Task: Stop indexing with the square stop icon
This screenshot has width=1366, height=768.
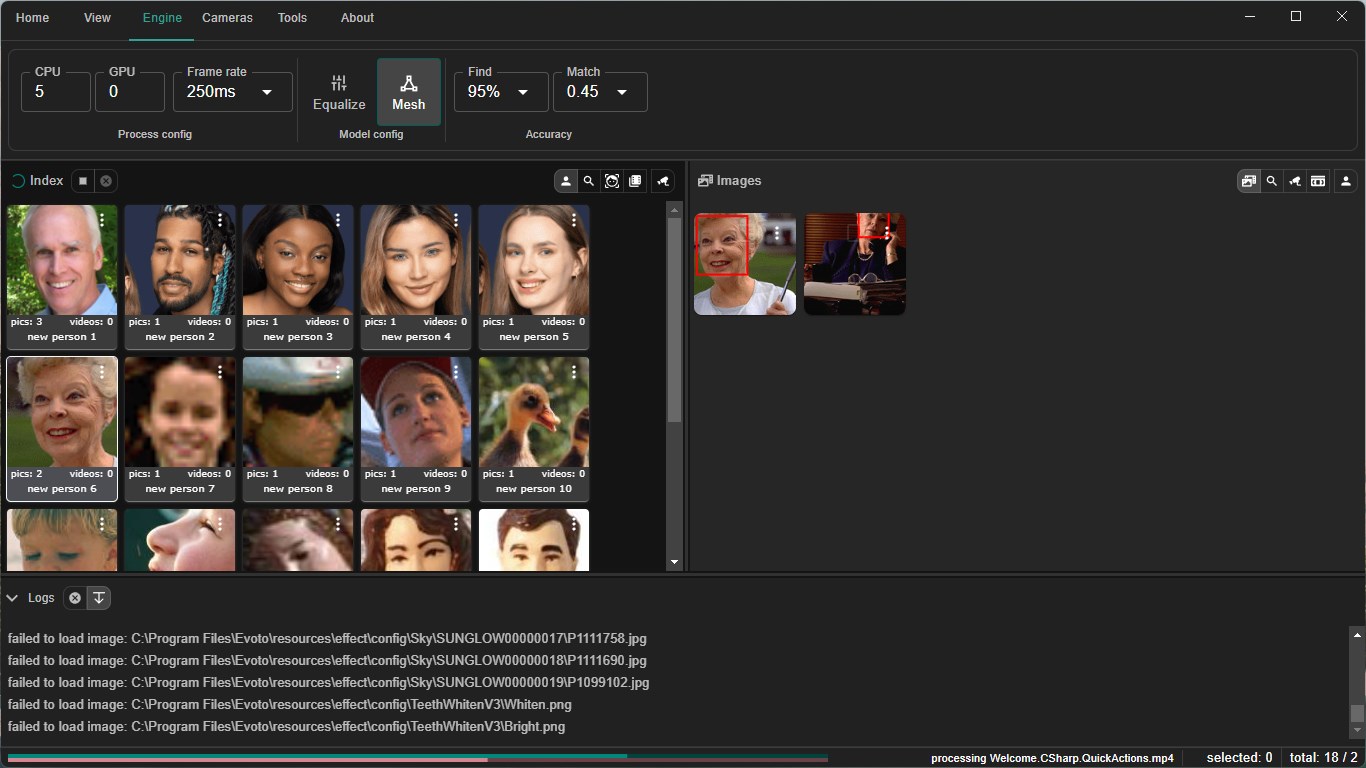Action: point(83,181)
